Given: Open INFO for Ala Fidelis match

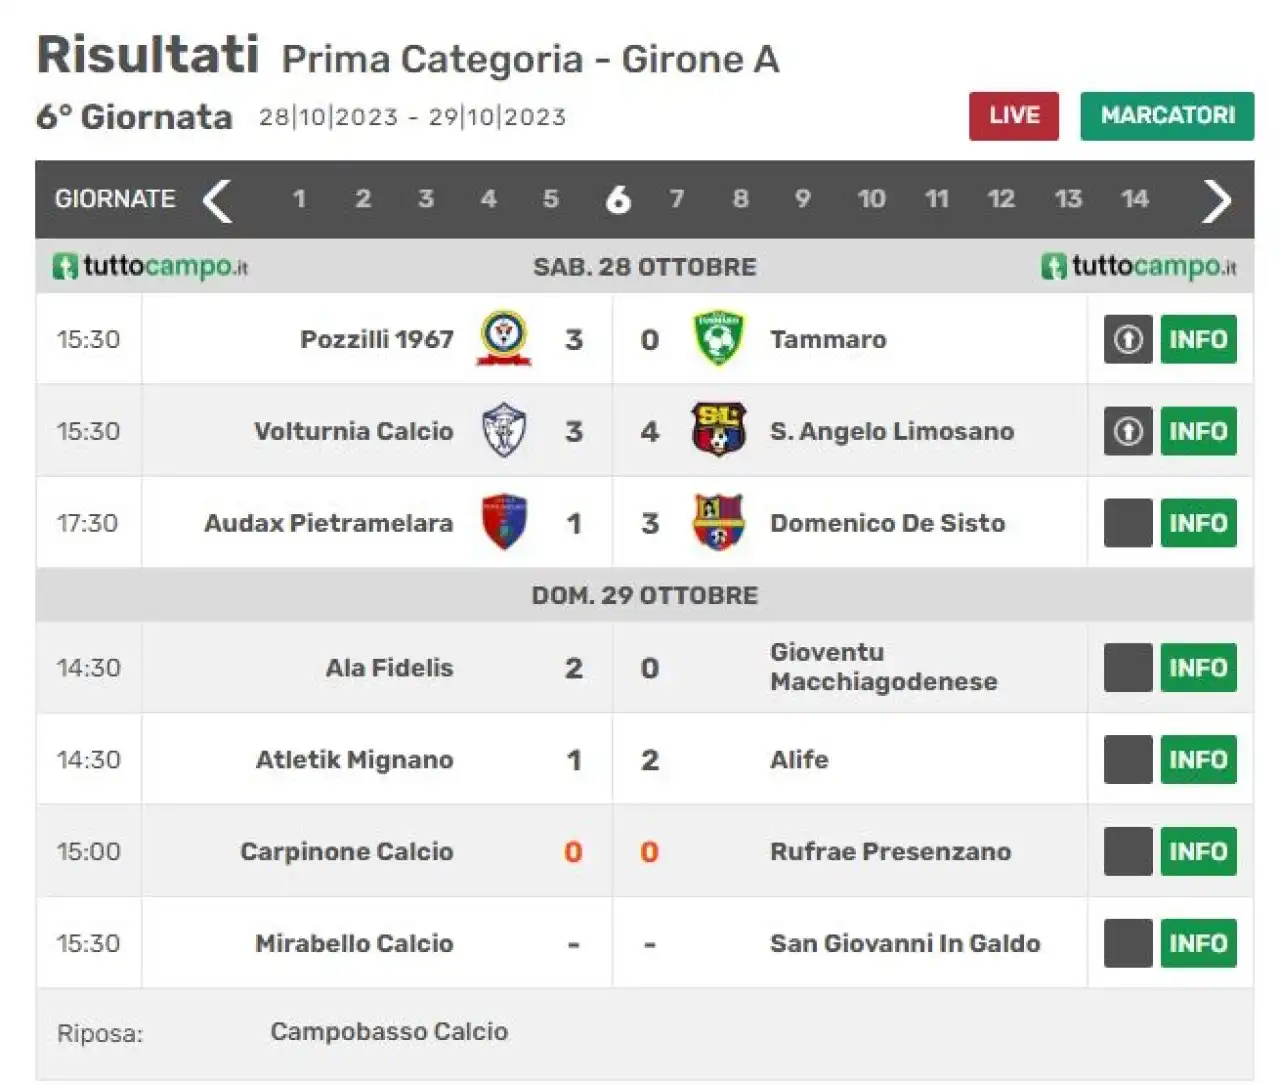Looking at the screenshot, I should click(x=1198, y=668).
